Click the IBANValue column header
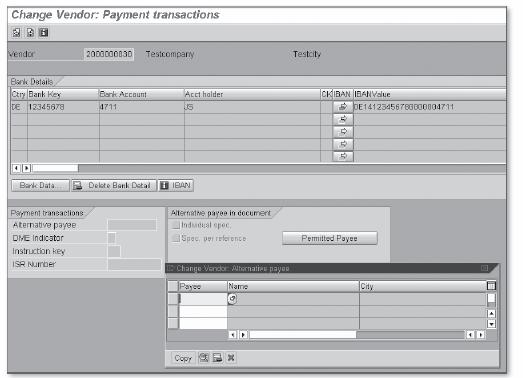Image resolution: width=523 pixels, height=378 pixels. [x=430, y=94]
